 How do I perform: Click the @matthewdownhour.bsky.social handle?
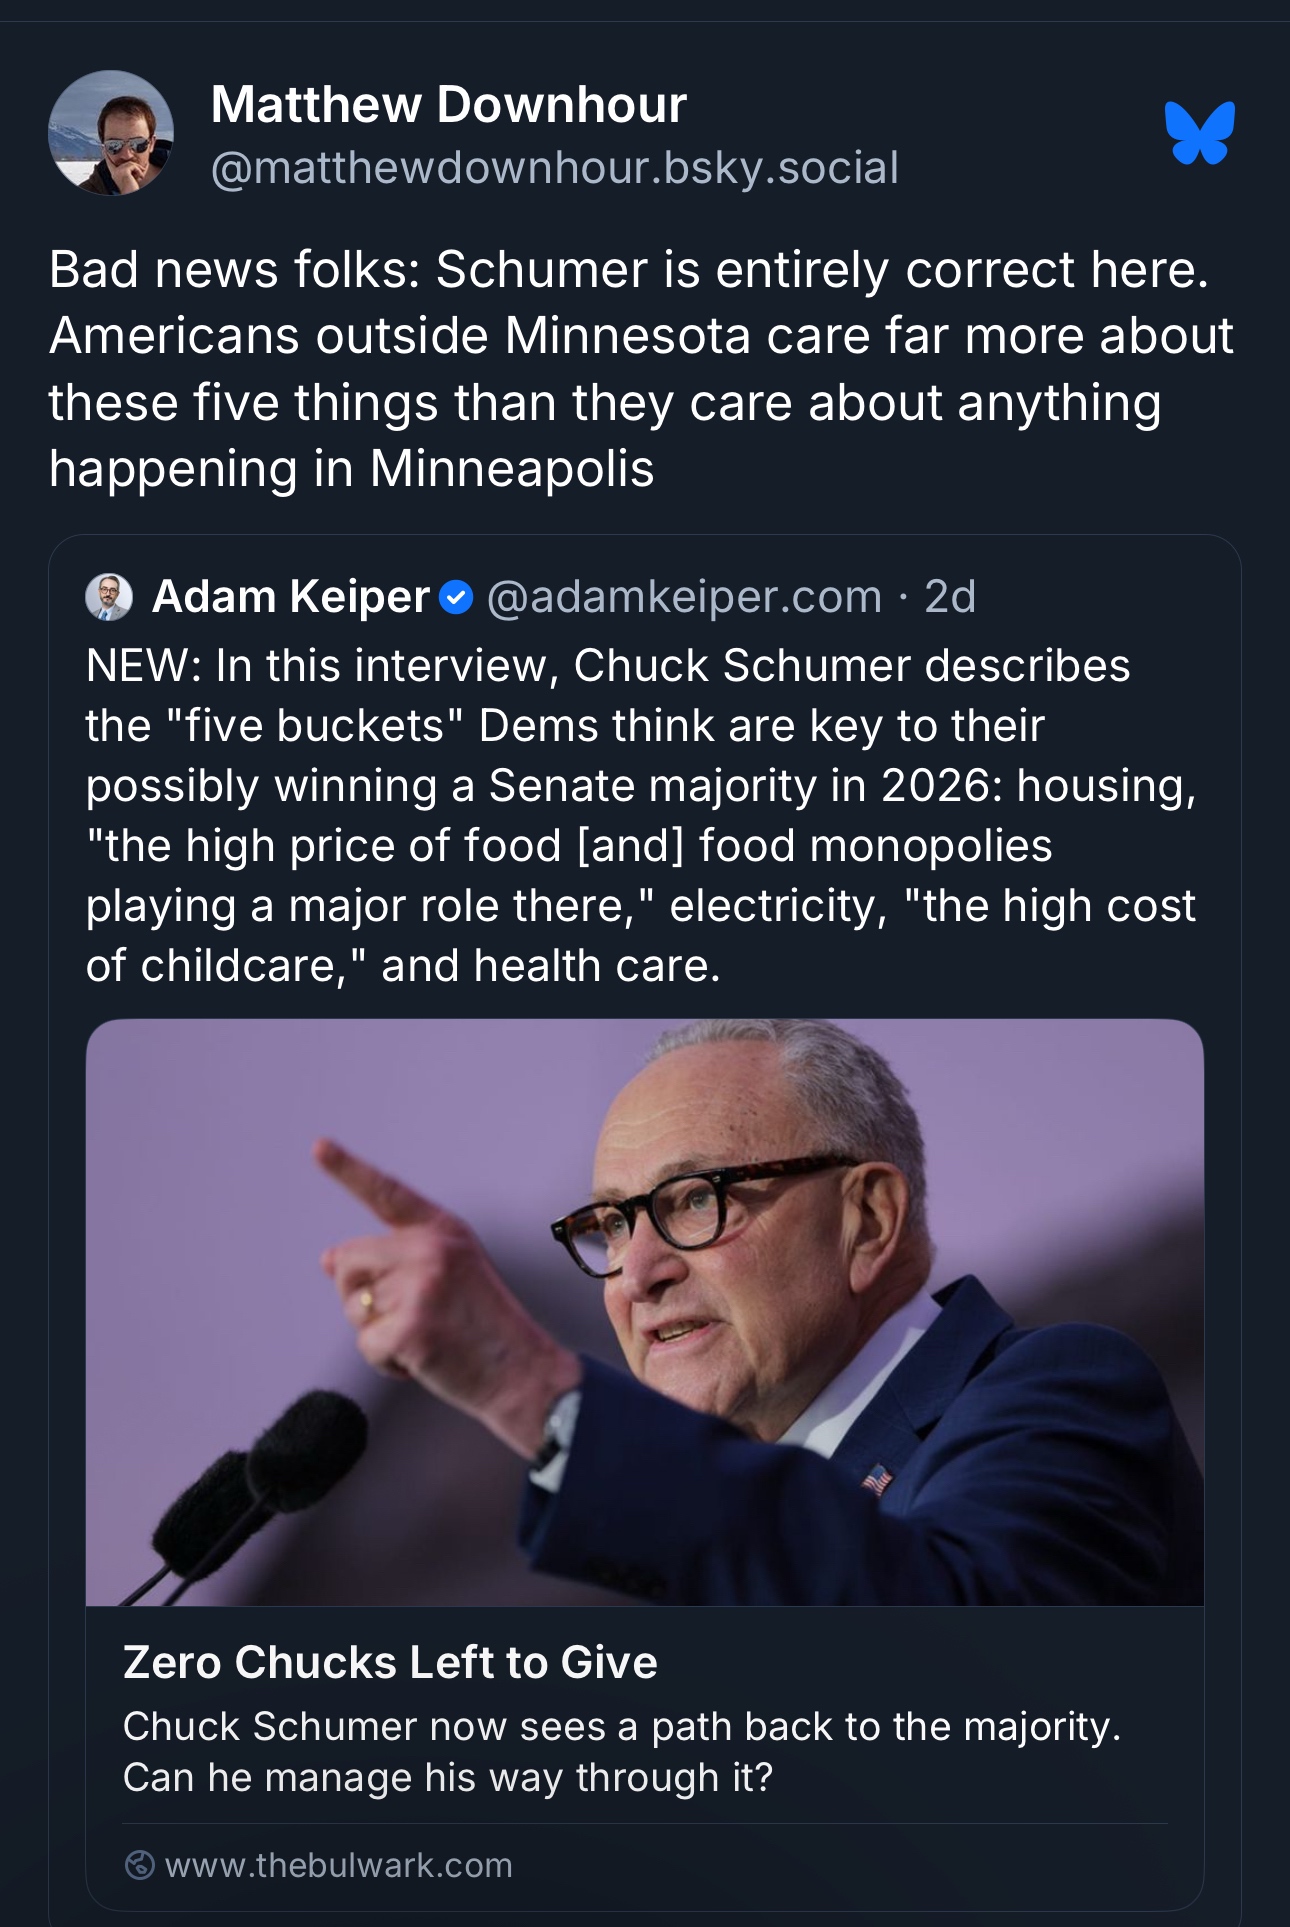[555, 167]
